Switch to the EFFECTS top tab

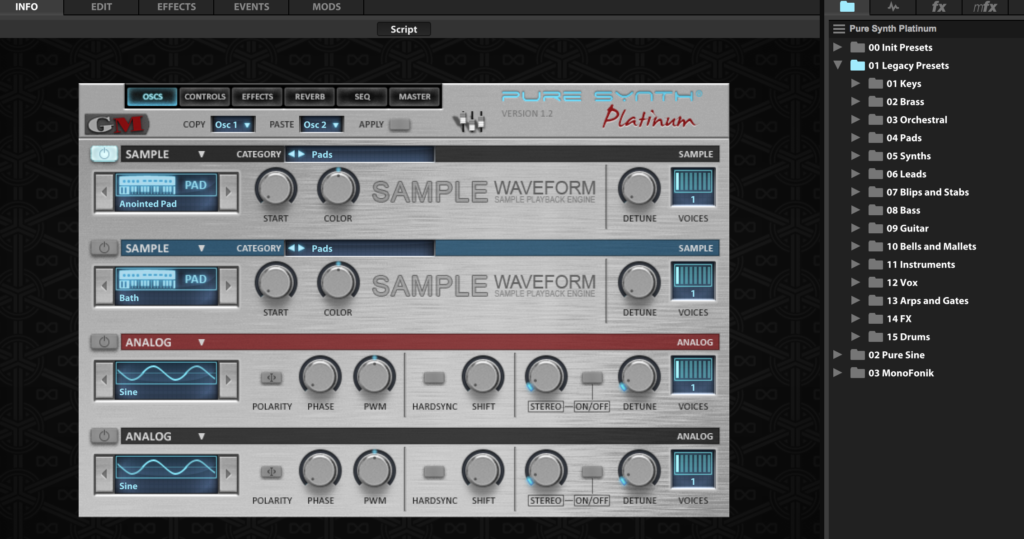click(176, 7)
